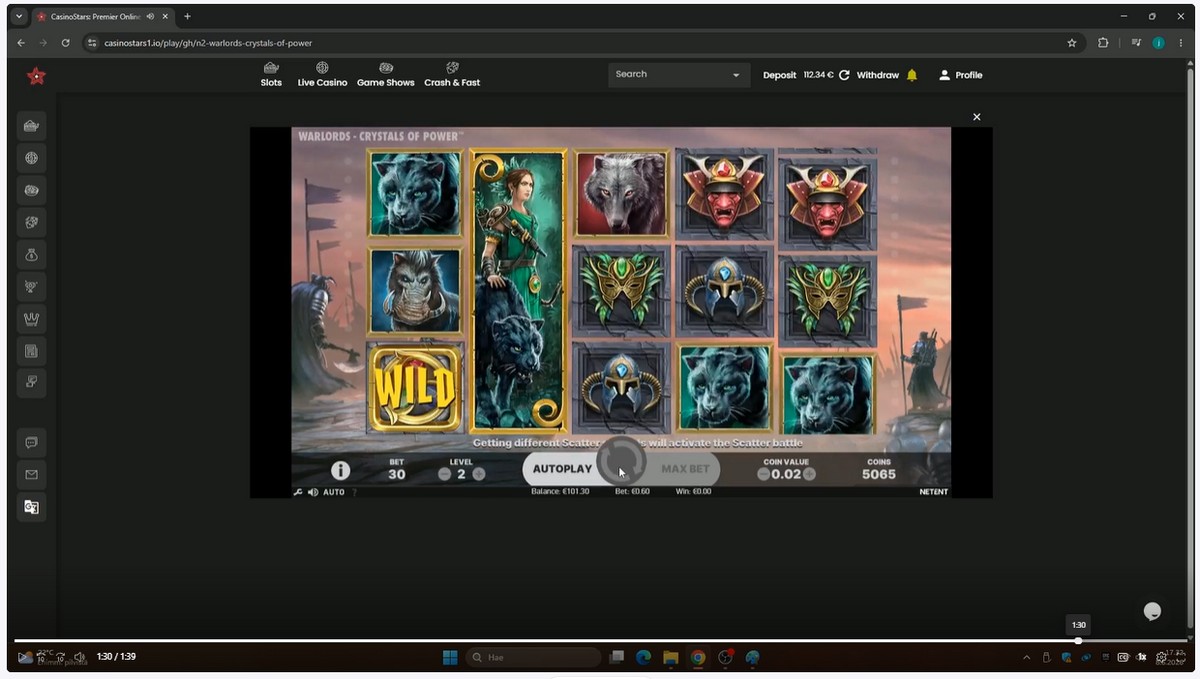Mute the CasinoStars browser tab audio
This screenshot has width=1200, height=679.
click(x=150, y=16)
